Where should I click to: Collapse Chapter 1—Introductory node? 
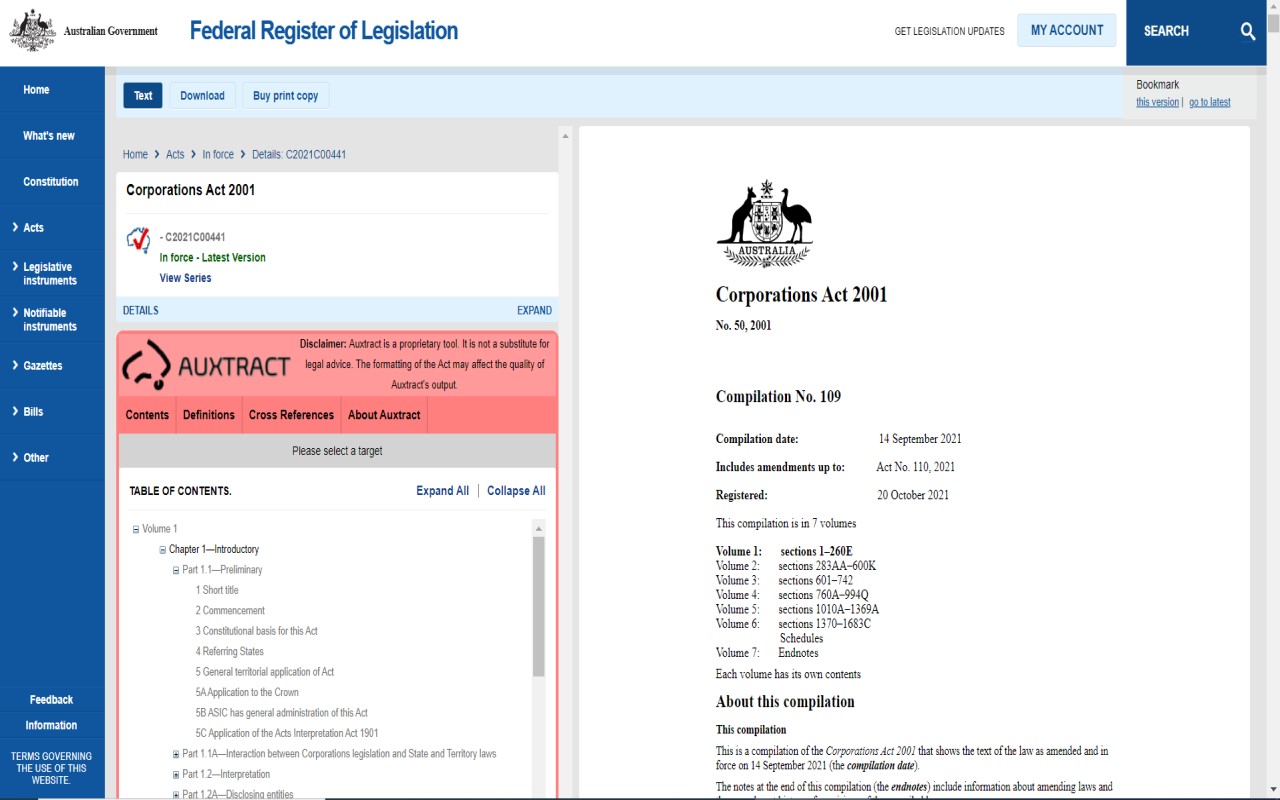click(162, 550)
